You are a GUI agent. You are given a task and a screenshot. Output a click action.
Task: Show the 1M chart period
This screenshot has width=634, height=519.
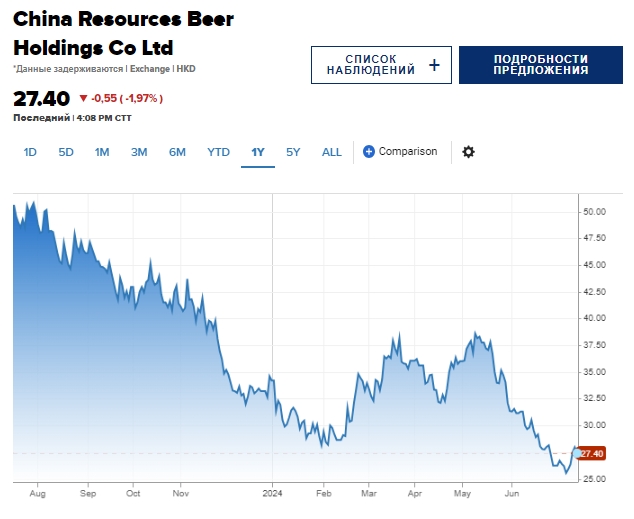click(x=102, y=152)
